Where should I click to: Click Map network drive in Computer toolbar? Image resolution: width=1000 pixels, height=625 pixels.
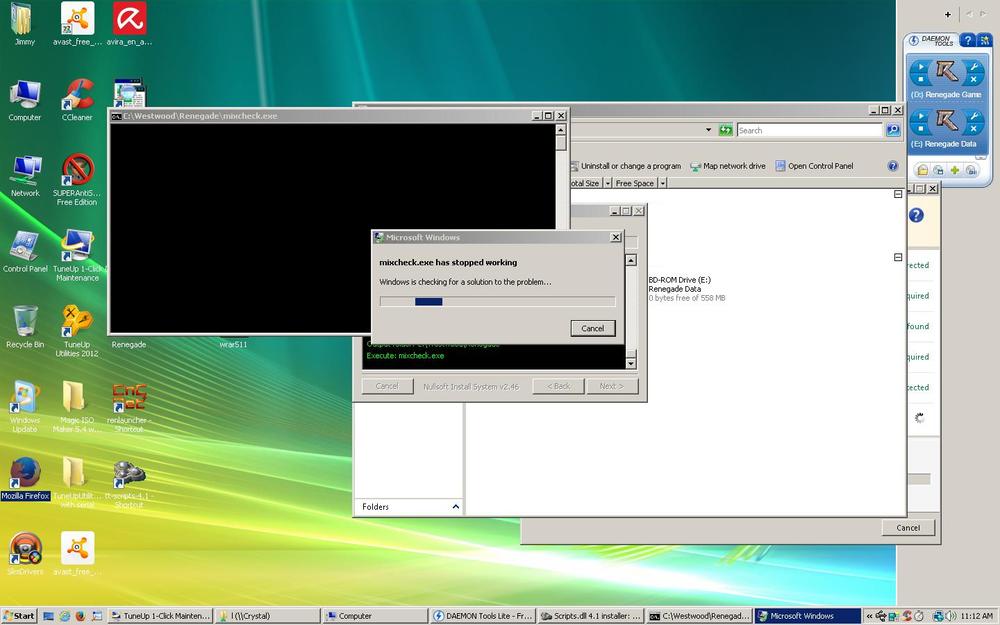(x=728, y=166)
